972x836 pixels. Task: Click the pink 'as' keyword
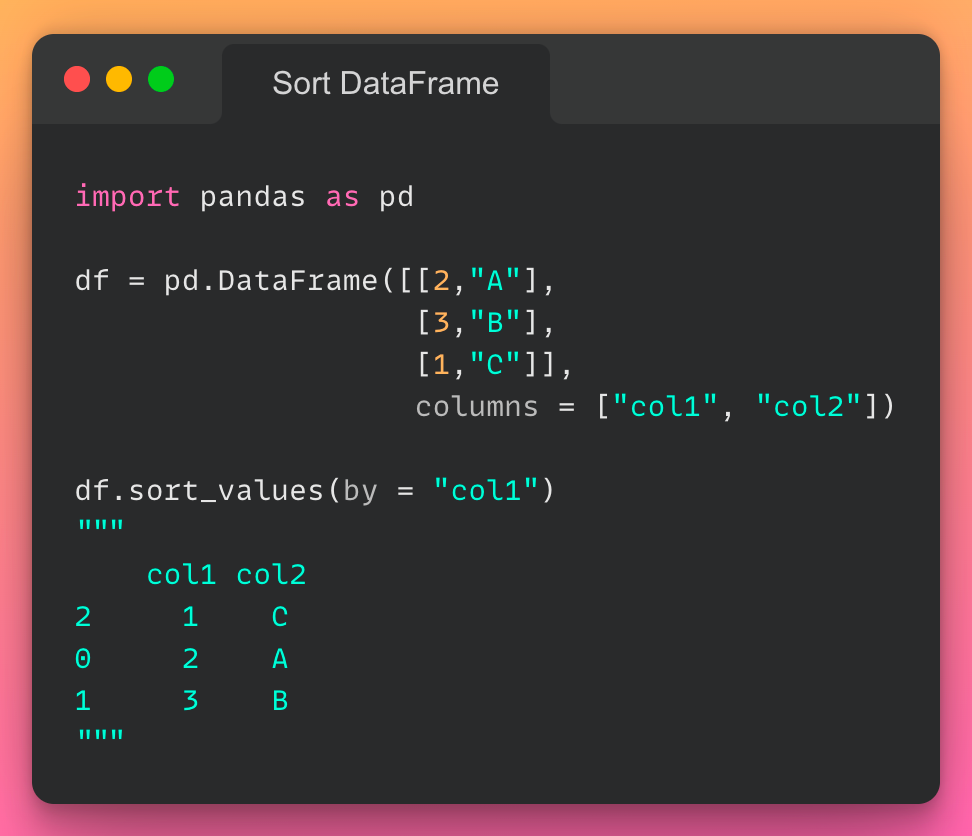click(x=342, y=197)
